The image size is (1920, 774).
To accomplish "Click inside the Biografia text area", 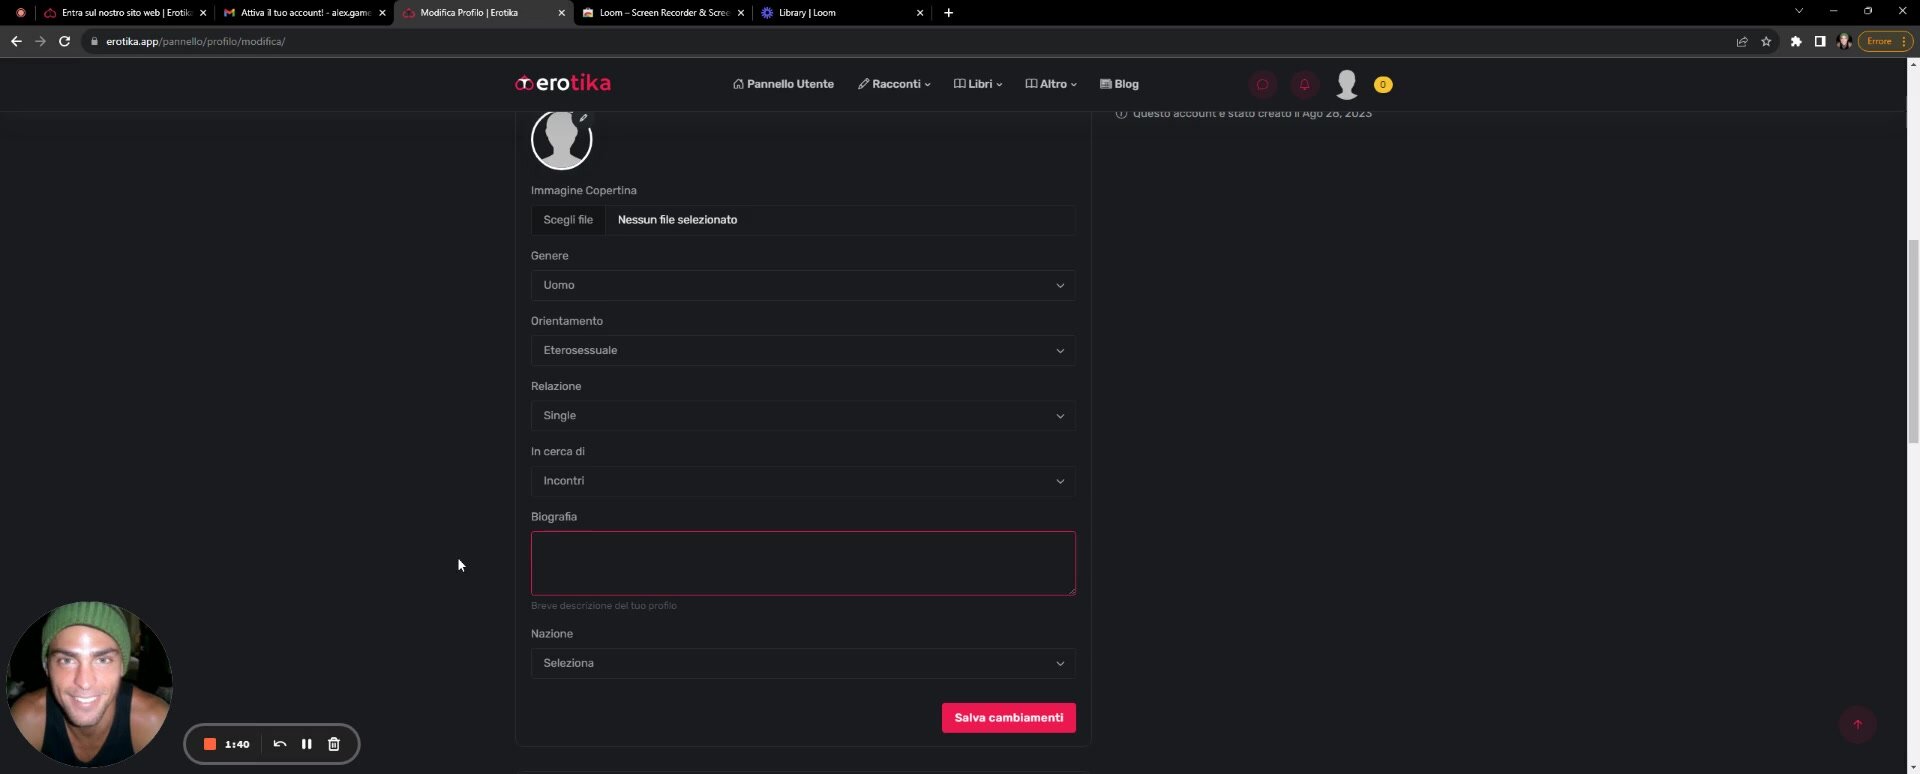I will 802,563.
